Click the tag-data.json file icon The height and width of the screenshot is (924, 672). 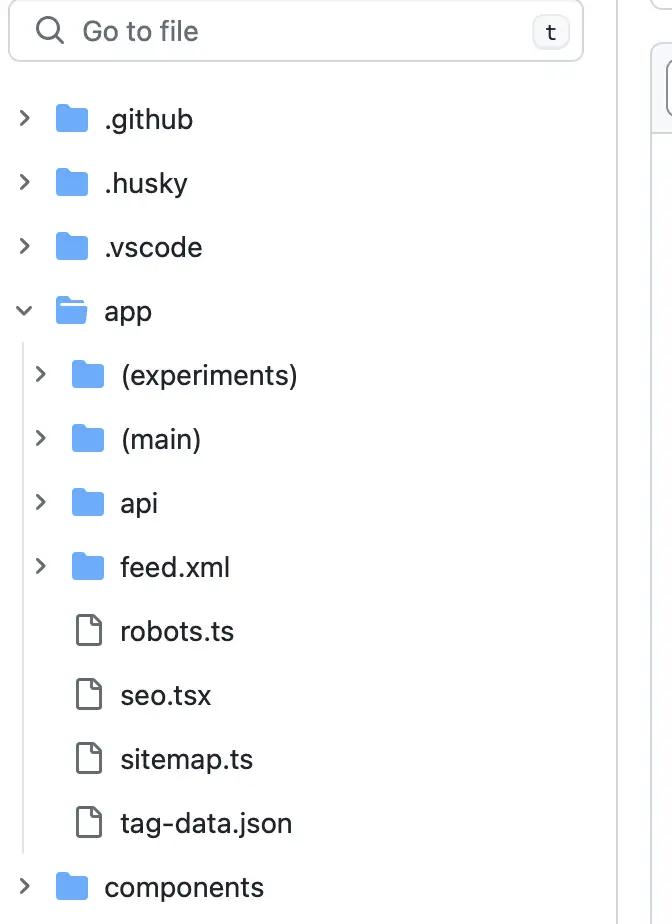89,822
